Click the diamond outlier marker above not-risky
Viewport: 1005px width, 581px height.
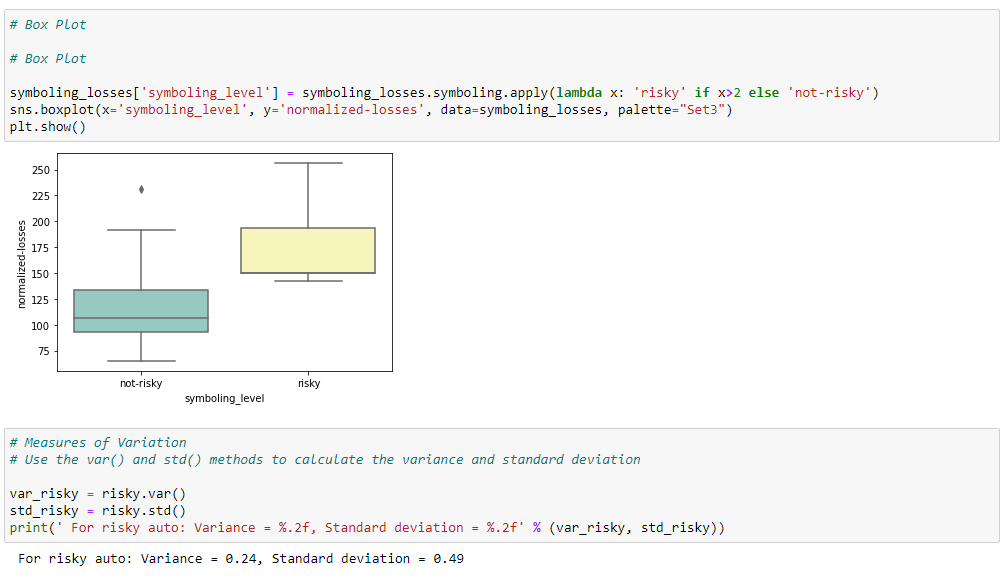(141, 189)
